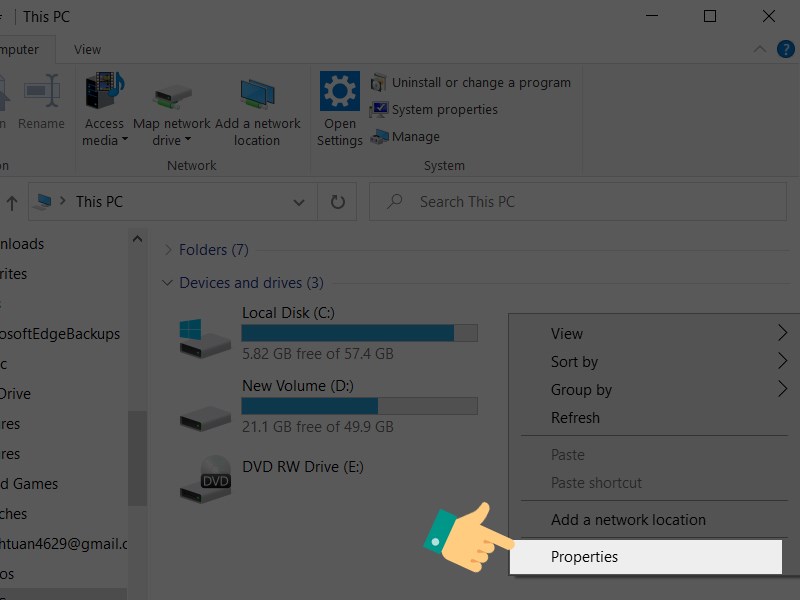This screenshot has height=600, width=800.
Task: Open System properties from the ribbon
Action: tap(444, 110)
